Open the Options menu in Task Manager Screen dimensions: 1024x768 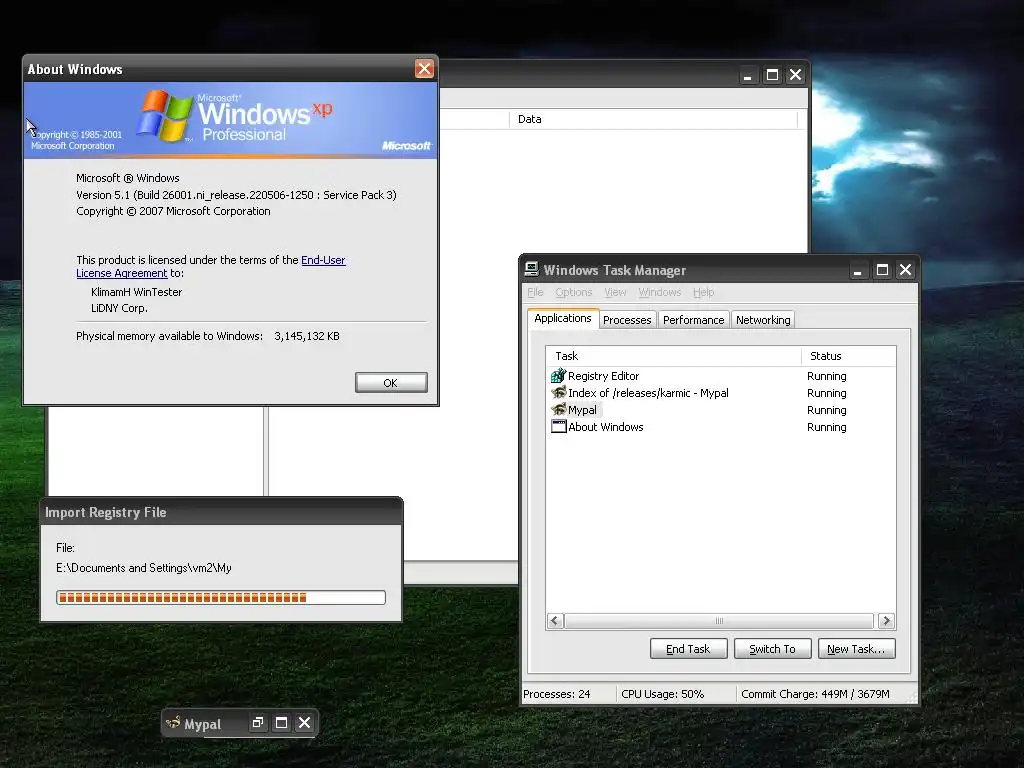[573, 292]
